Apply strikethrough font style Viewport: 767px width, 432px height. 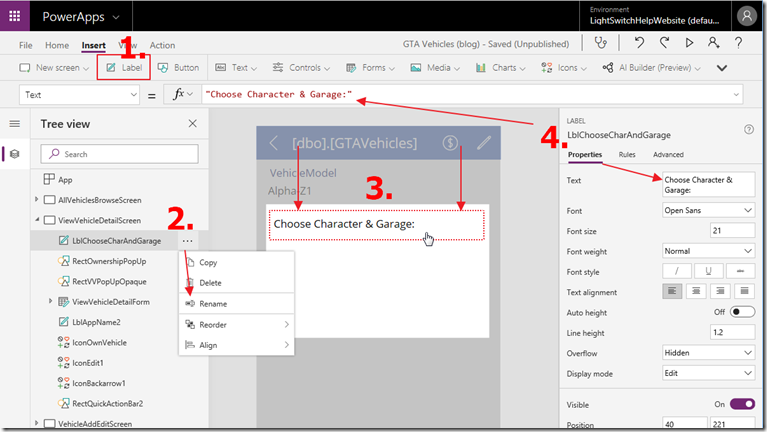point(740,271)
